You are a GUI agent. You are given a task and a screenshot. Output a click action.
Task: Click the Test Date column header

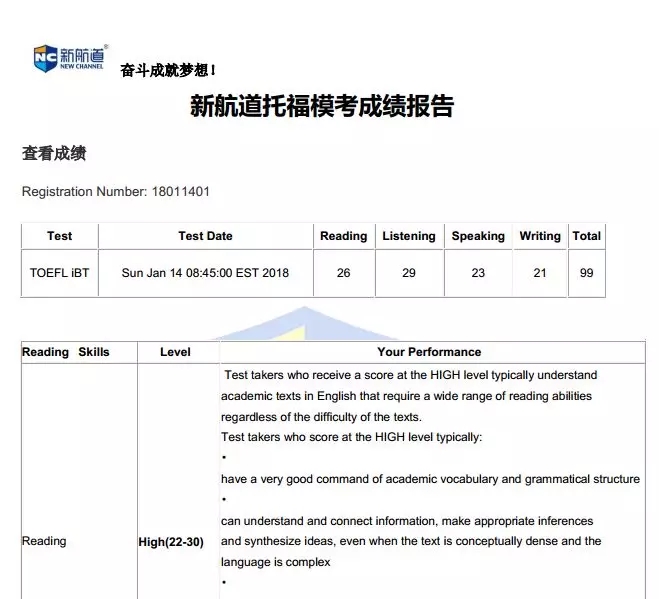pos(205,236)
